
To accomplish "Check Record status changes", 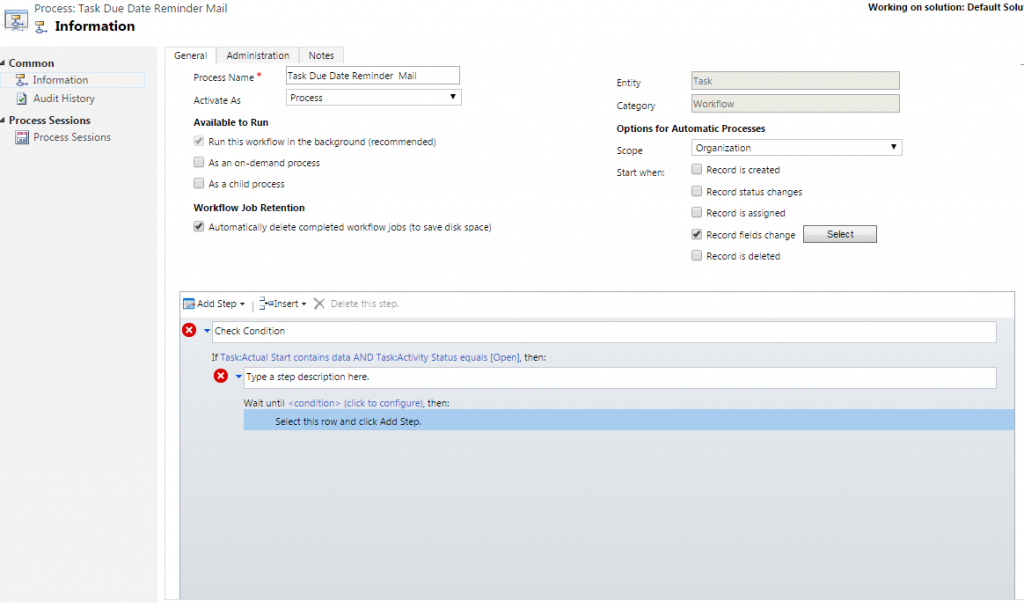I will (697, 191).
